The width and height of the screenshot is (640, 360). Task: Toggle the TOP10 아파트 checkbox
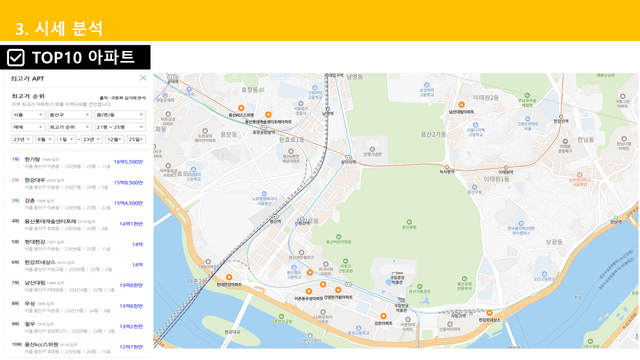[16, 58]
